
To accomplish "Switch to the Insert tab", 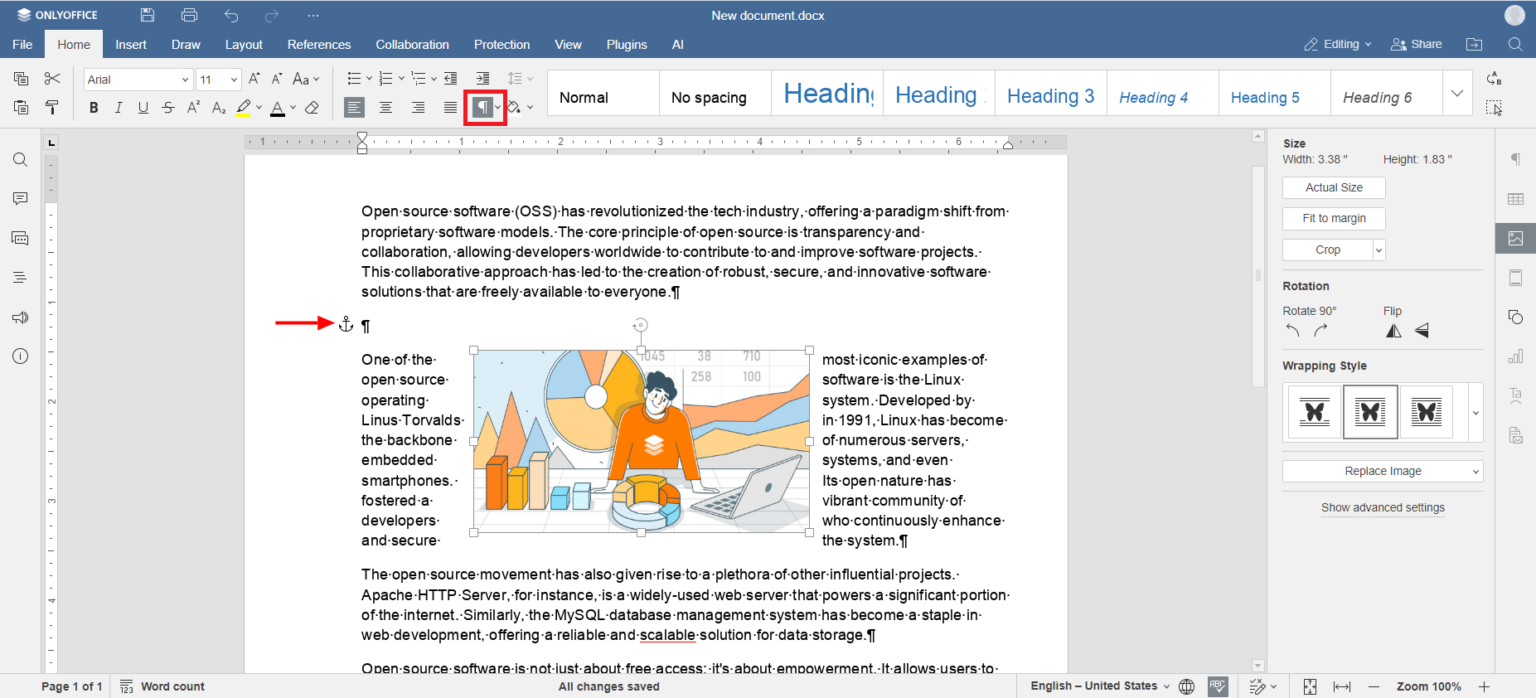I will [131, 44].
